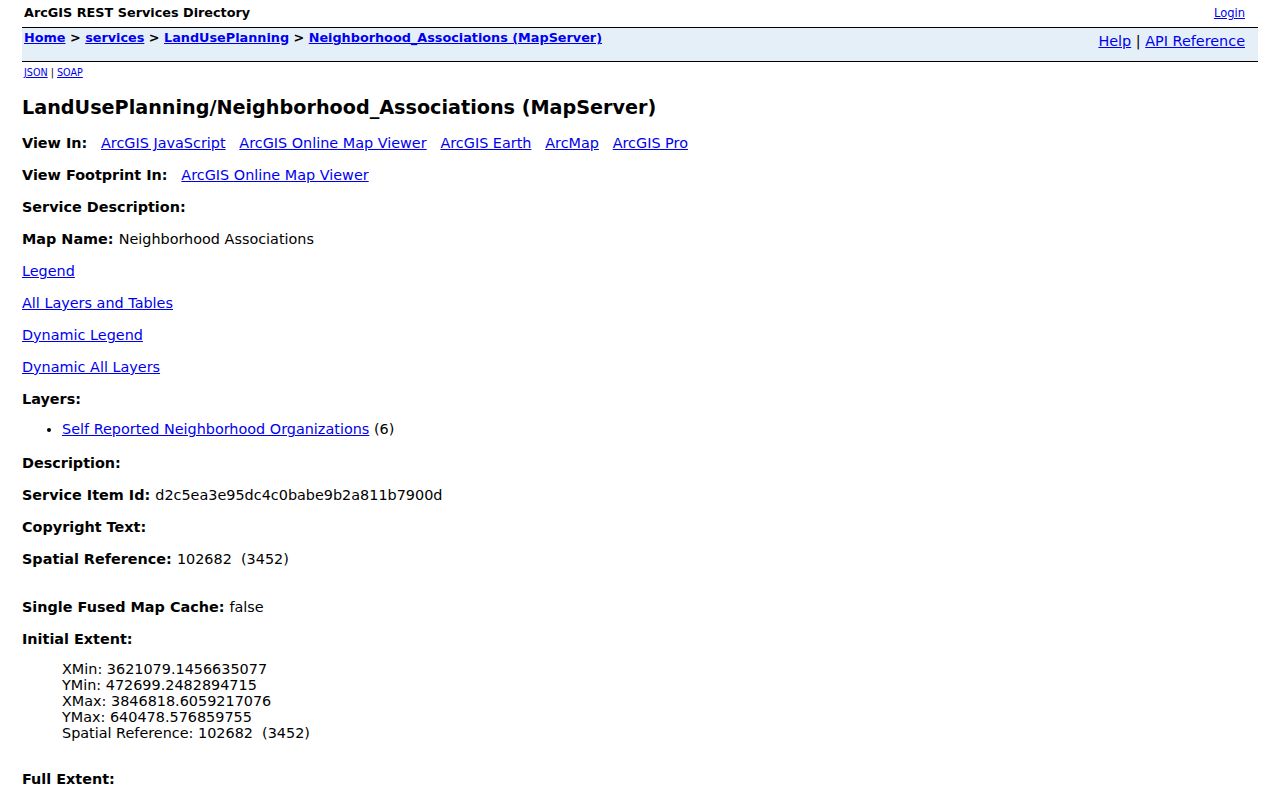Click the Spatial Reference: 102682 (3452) line above Single Fused Map Cache
This screenshot has width=1280, height=800.
click(x=155, y=559)
